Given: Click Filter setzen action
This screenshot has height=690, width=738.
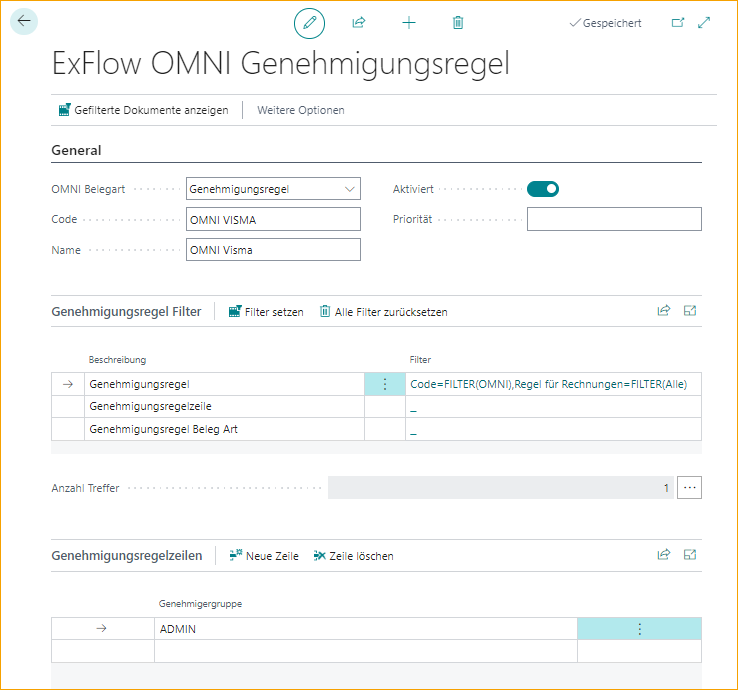Looking at the screenshot, I should click(x=266, y=312).
